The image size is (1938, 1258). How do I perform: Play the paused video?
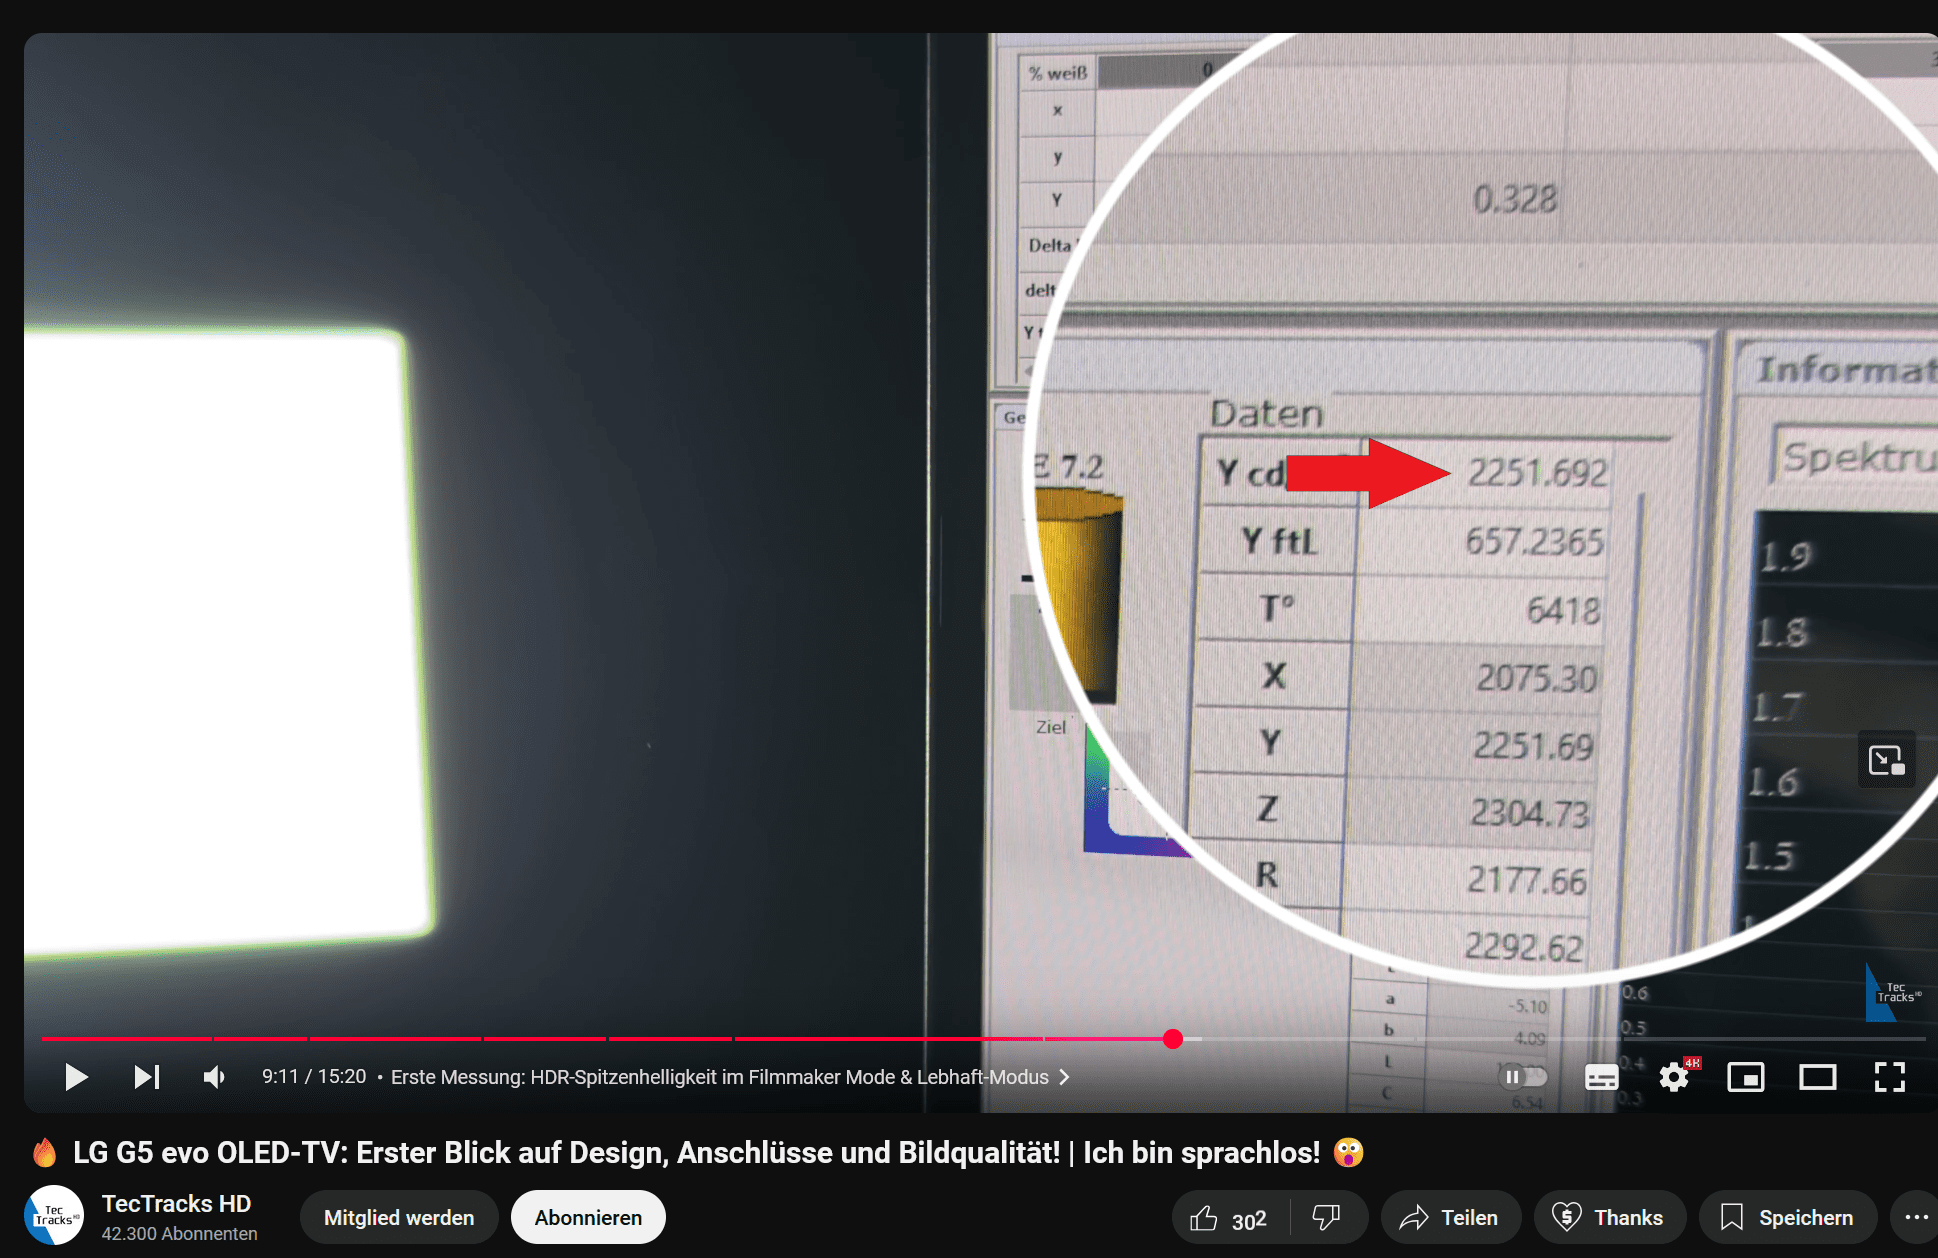tap(76, 1077)
